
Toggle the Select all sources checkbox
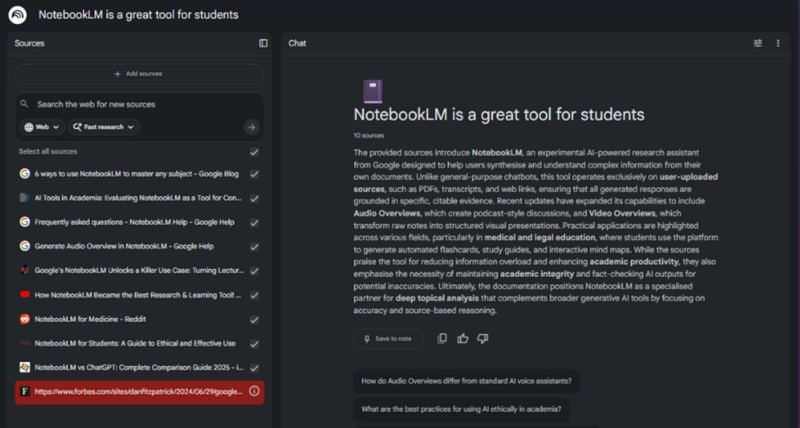point(254,152)
